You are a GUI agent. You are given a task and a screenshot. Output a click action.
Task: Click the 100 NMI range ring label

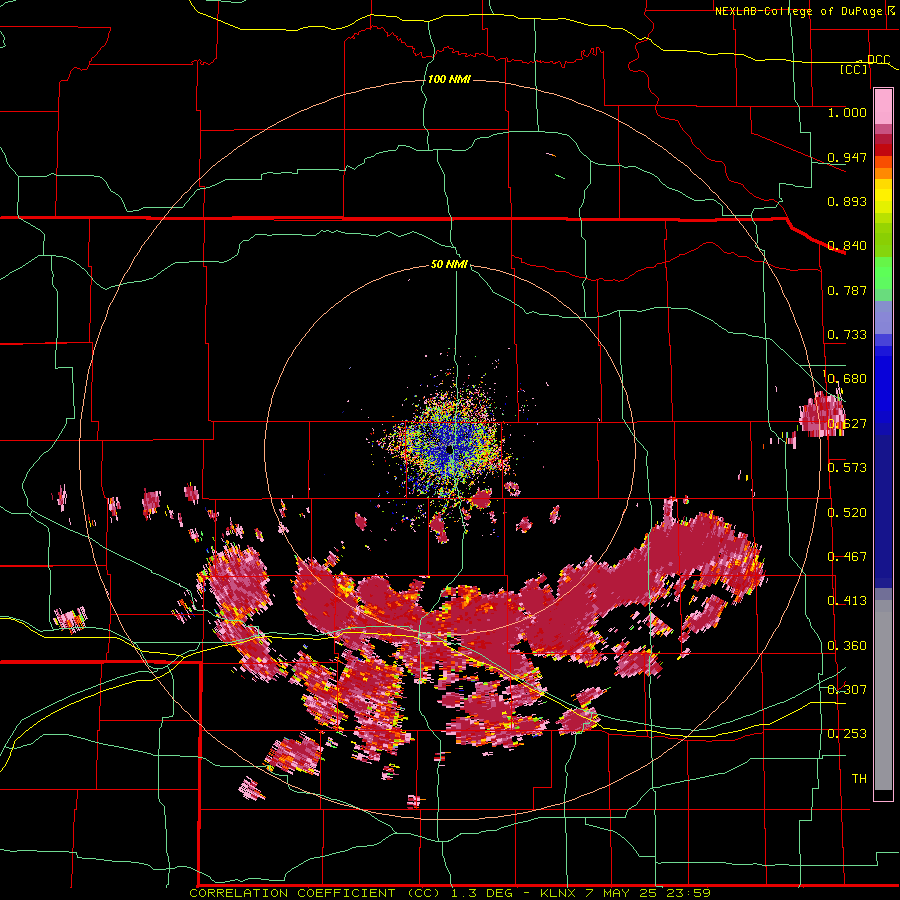coord(449,79)
